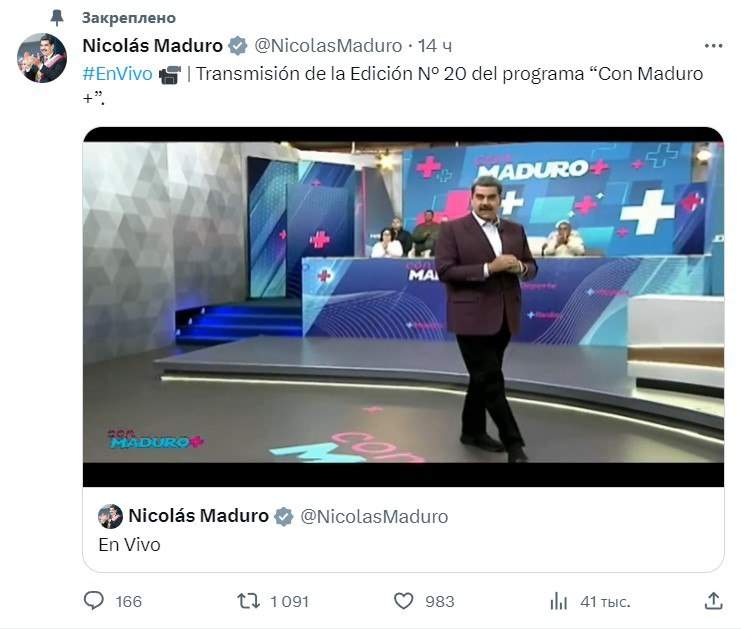Open the three-dot more options menu
741x629 pixels.
[x=713, y=46]
